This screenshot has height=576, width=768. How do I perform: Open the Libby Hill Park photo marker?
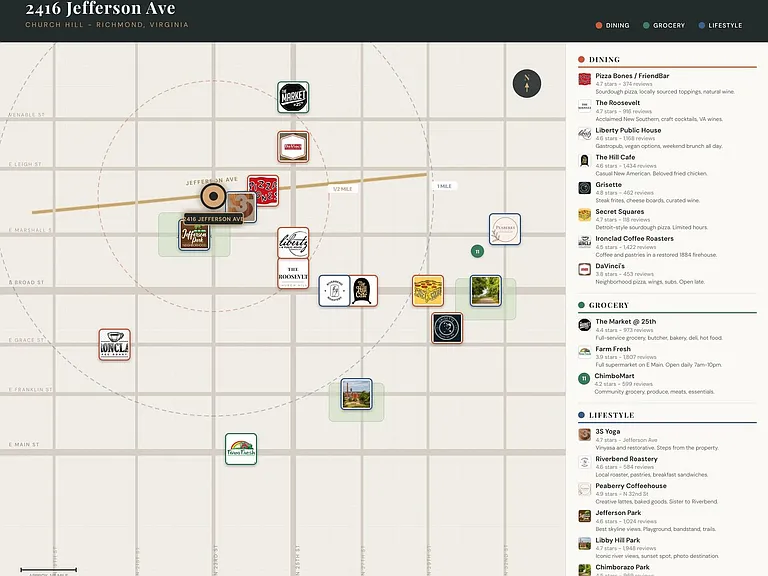click(x=356, y=394)
